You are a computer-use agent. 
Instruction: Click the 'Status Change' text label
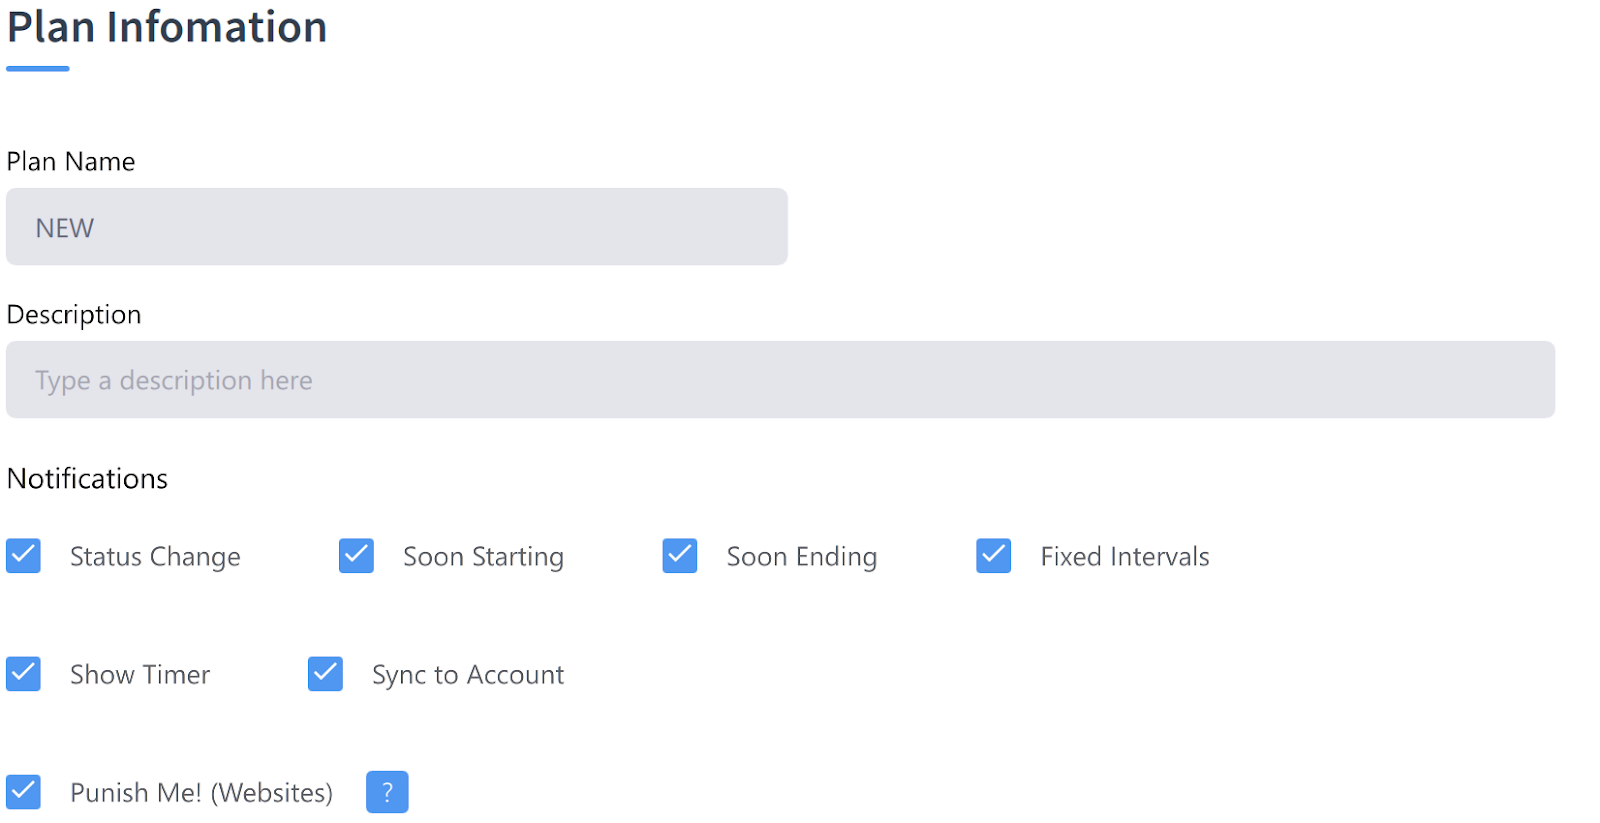155,557
